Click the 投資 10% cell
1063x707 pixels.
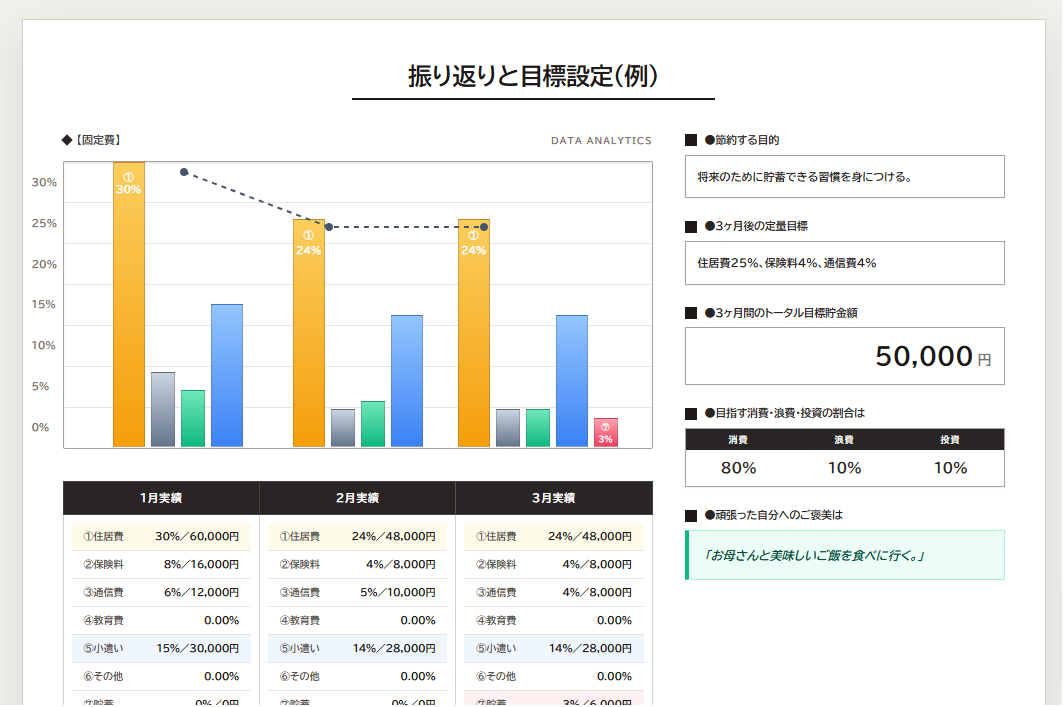pyautogui.click(x=950, y=467)
